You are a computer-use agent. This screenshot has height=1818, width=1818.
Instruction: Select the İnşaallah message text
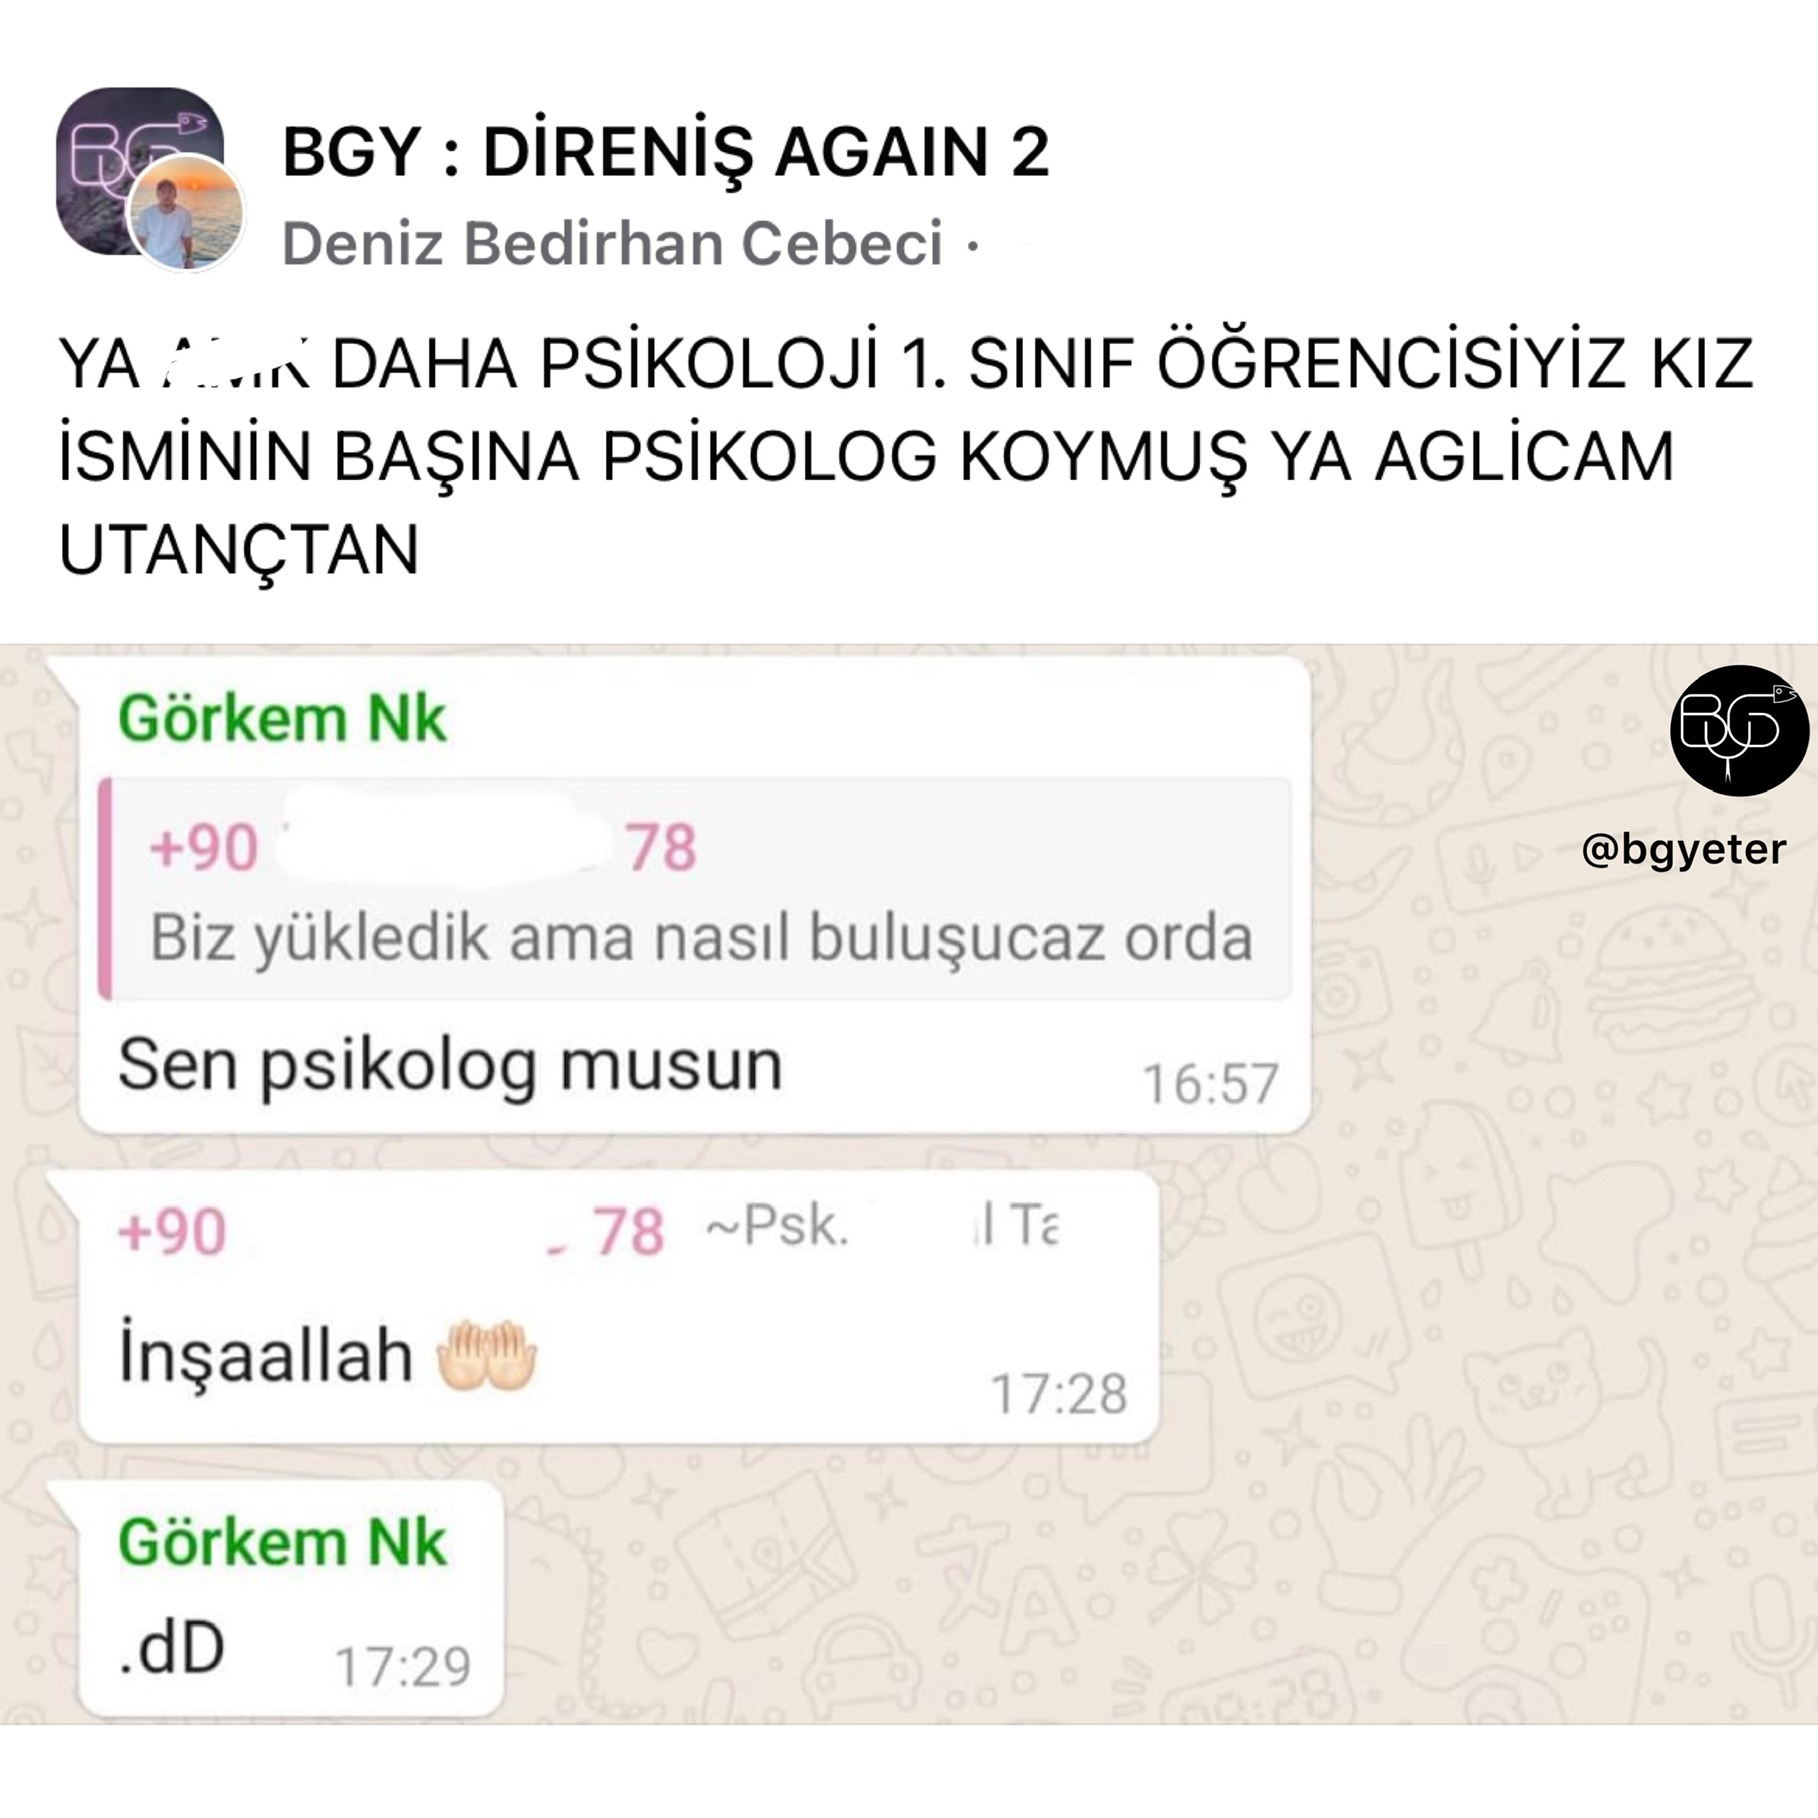click(266, 1355)
